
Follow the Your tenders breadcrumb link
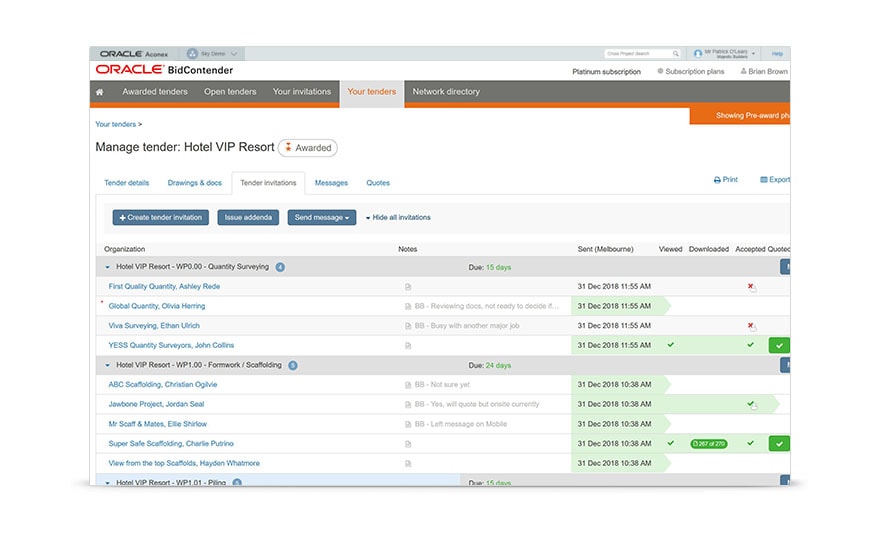(116, 125)
